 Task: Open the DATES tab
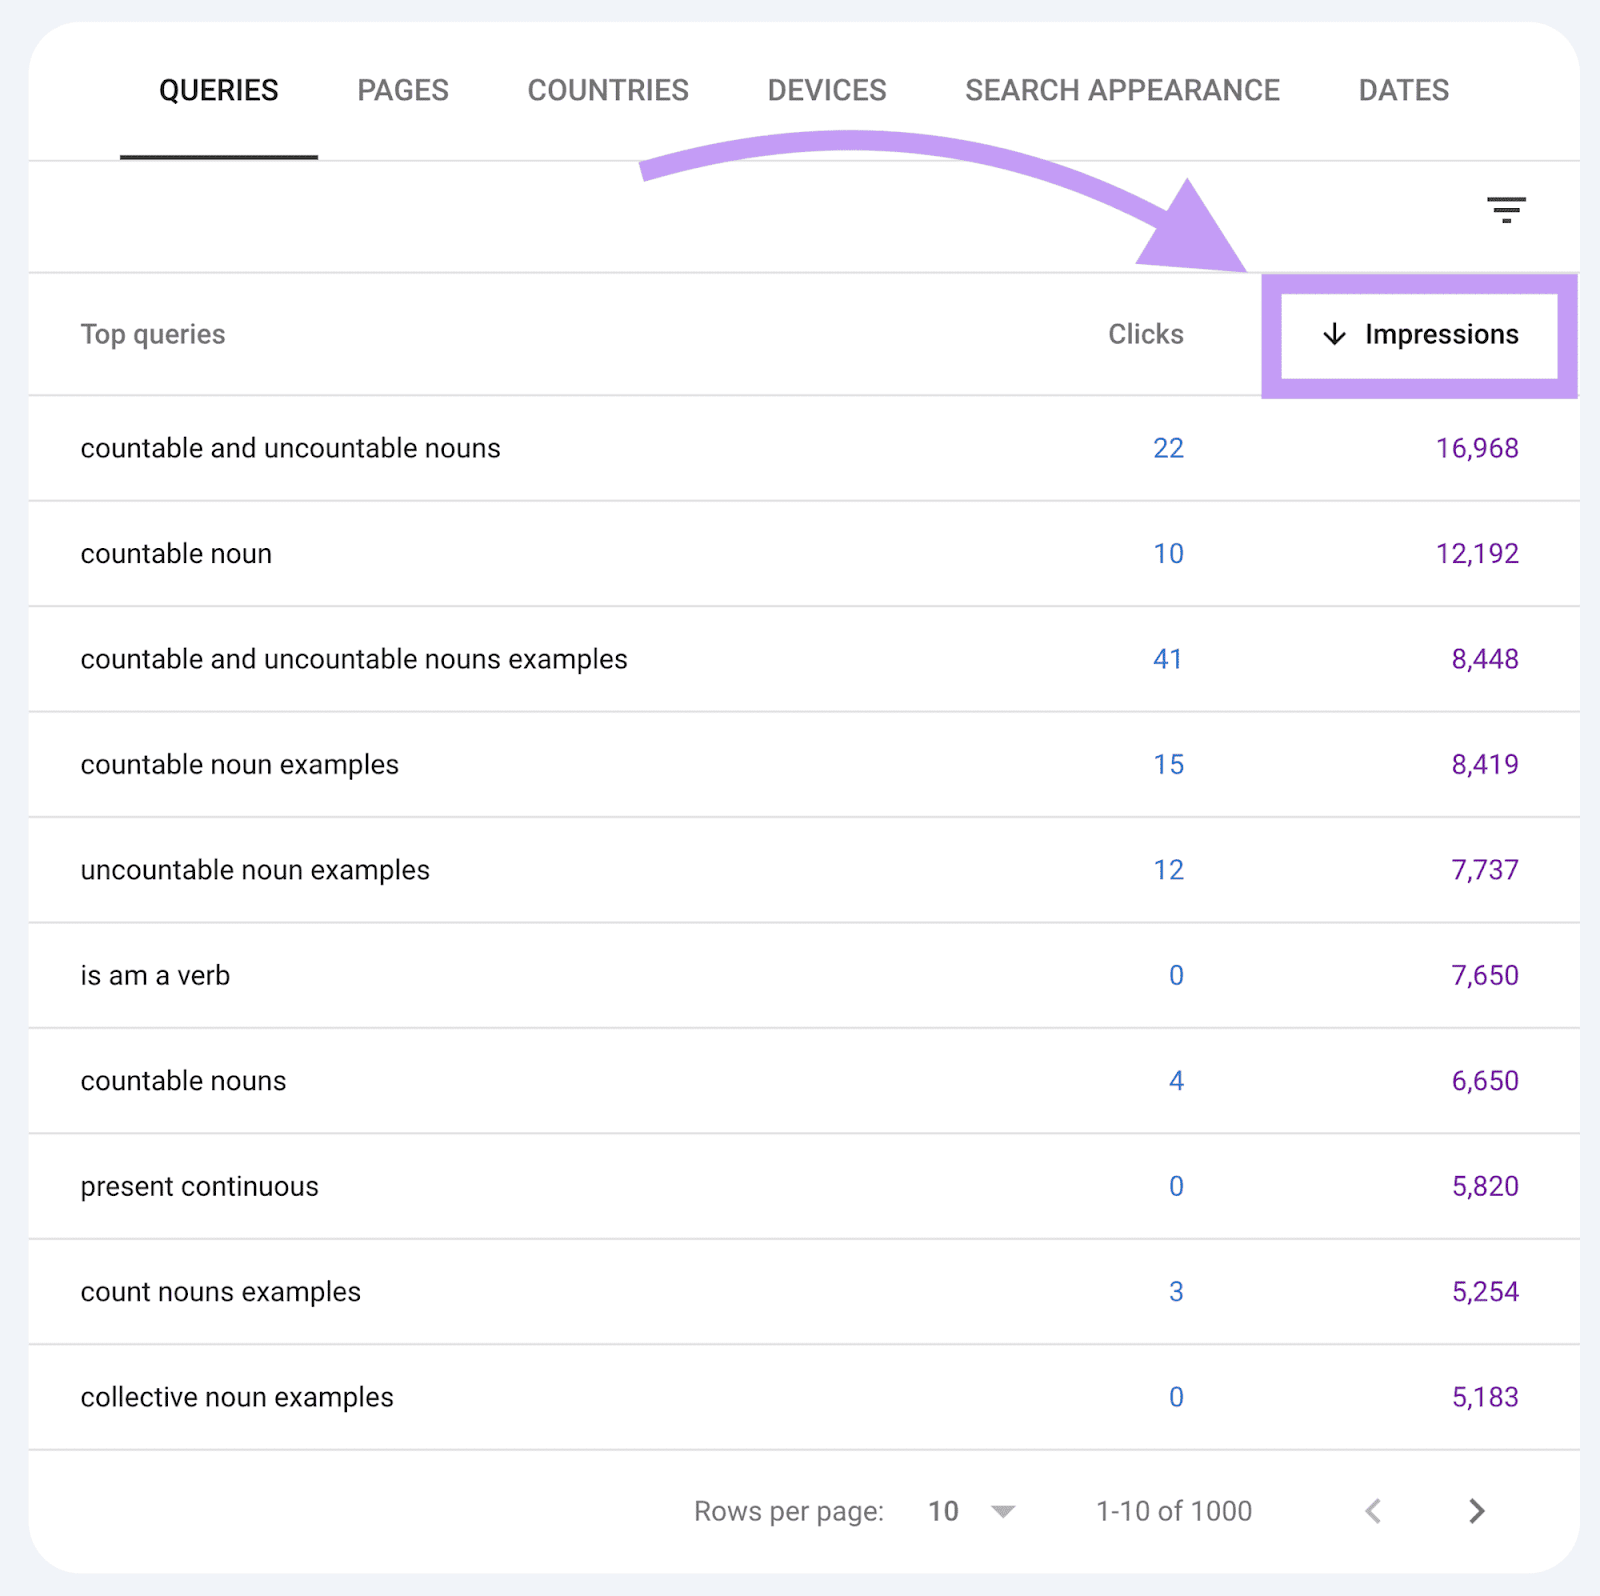pyautogui.click(x=1403, y=90)
